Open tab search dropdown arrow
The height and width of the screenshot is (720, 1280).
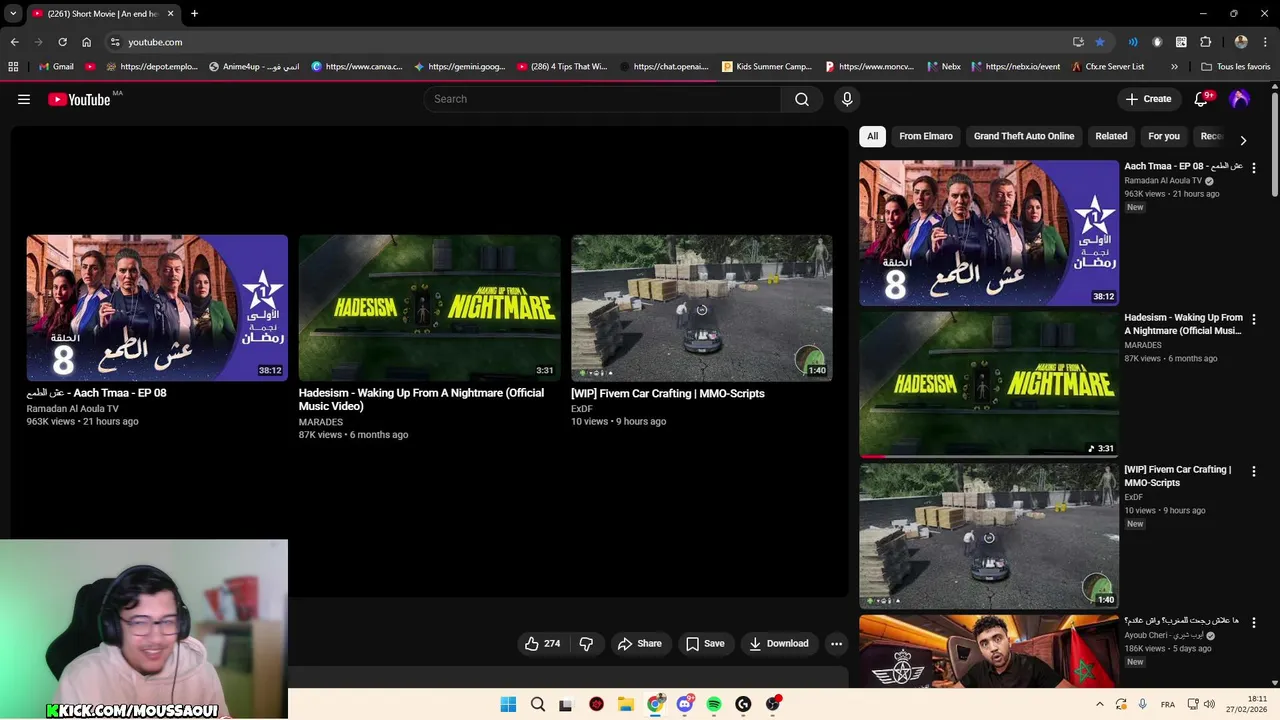(x=13, y=13)
